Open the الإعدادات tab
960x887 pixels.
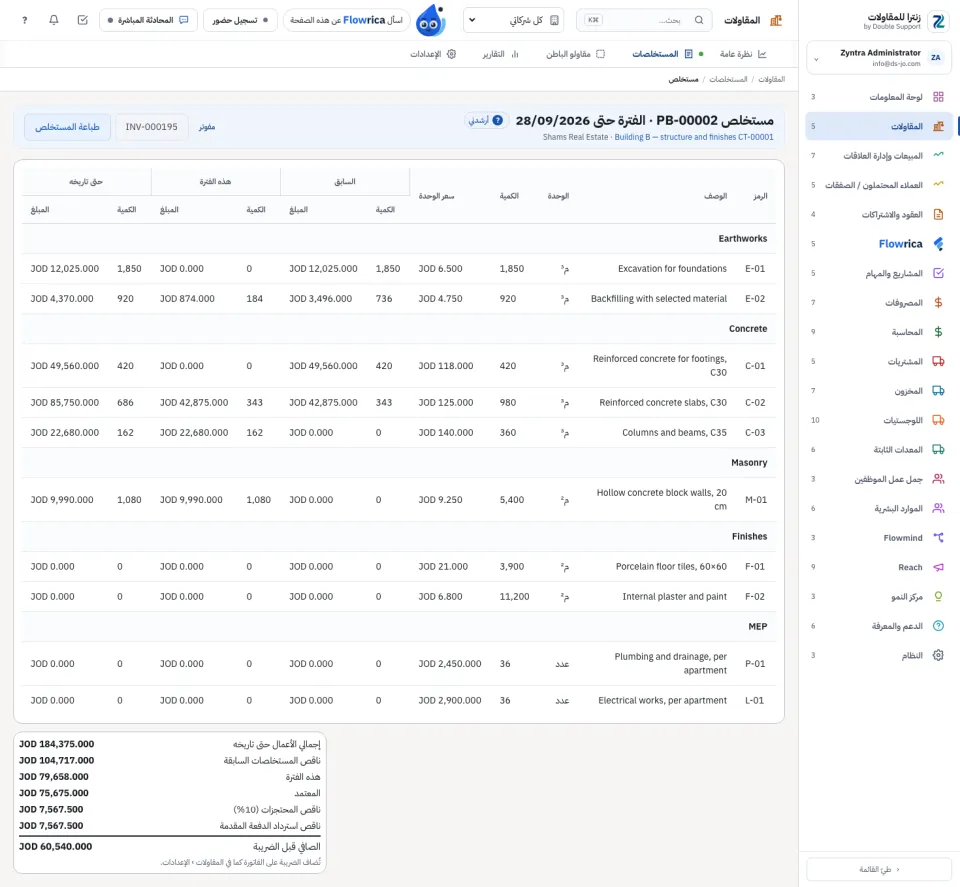pyautogui.click(x=433, y=54)
